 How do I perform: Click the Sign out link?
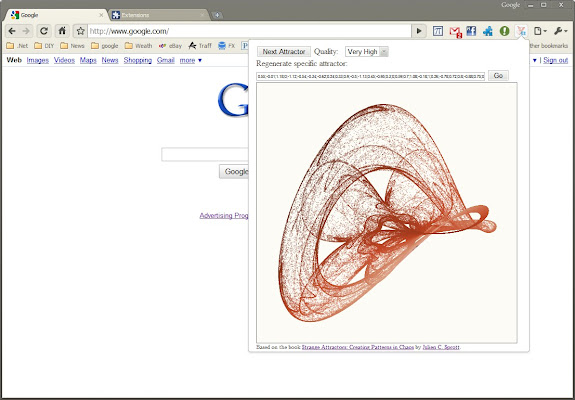pos(556,60)
